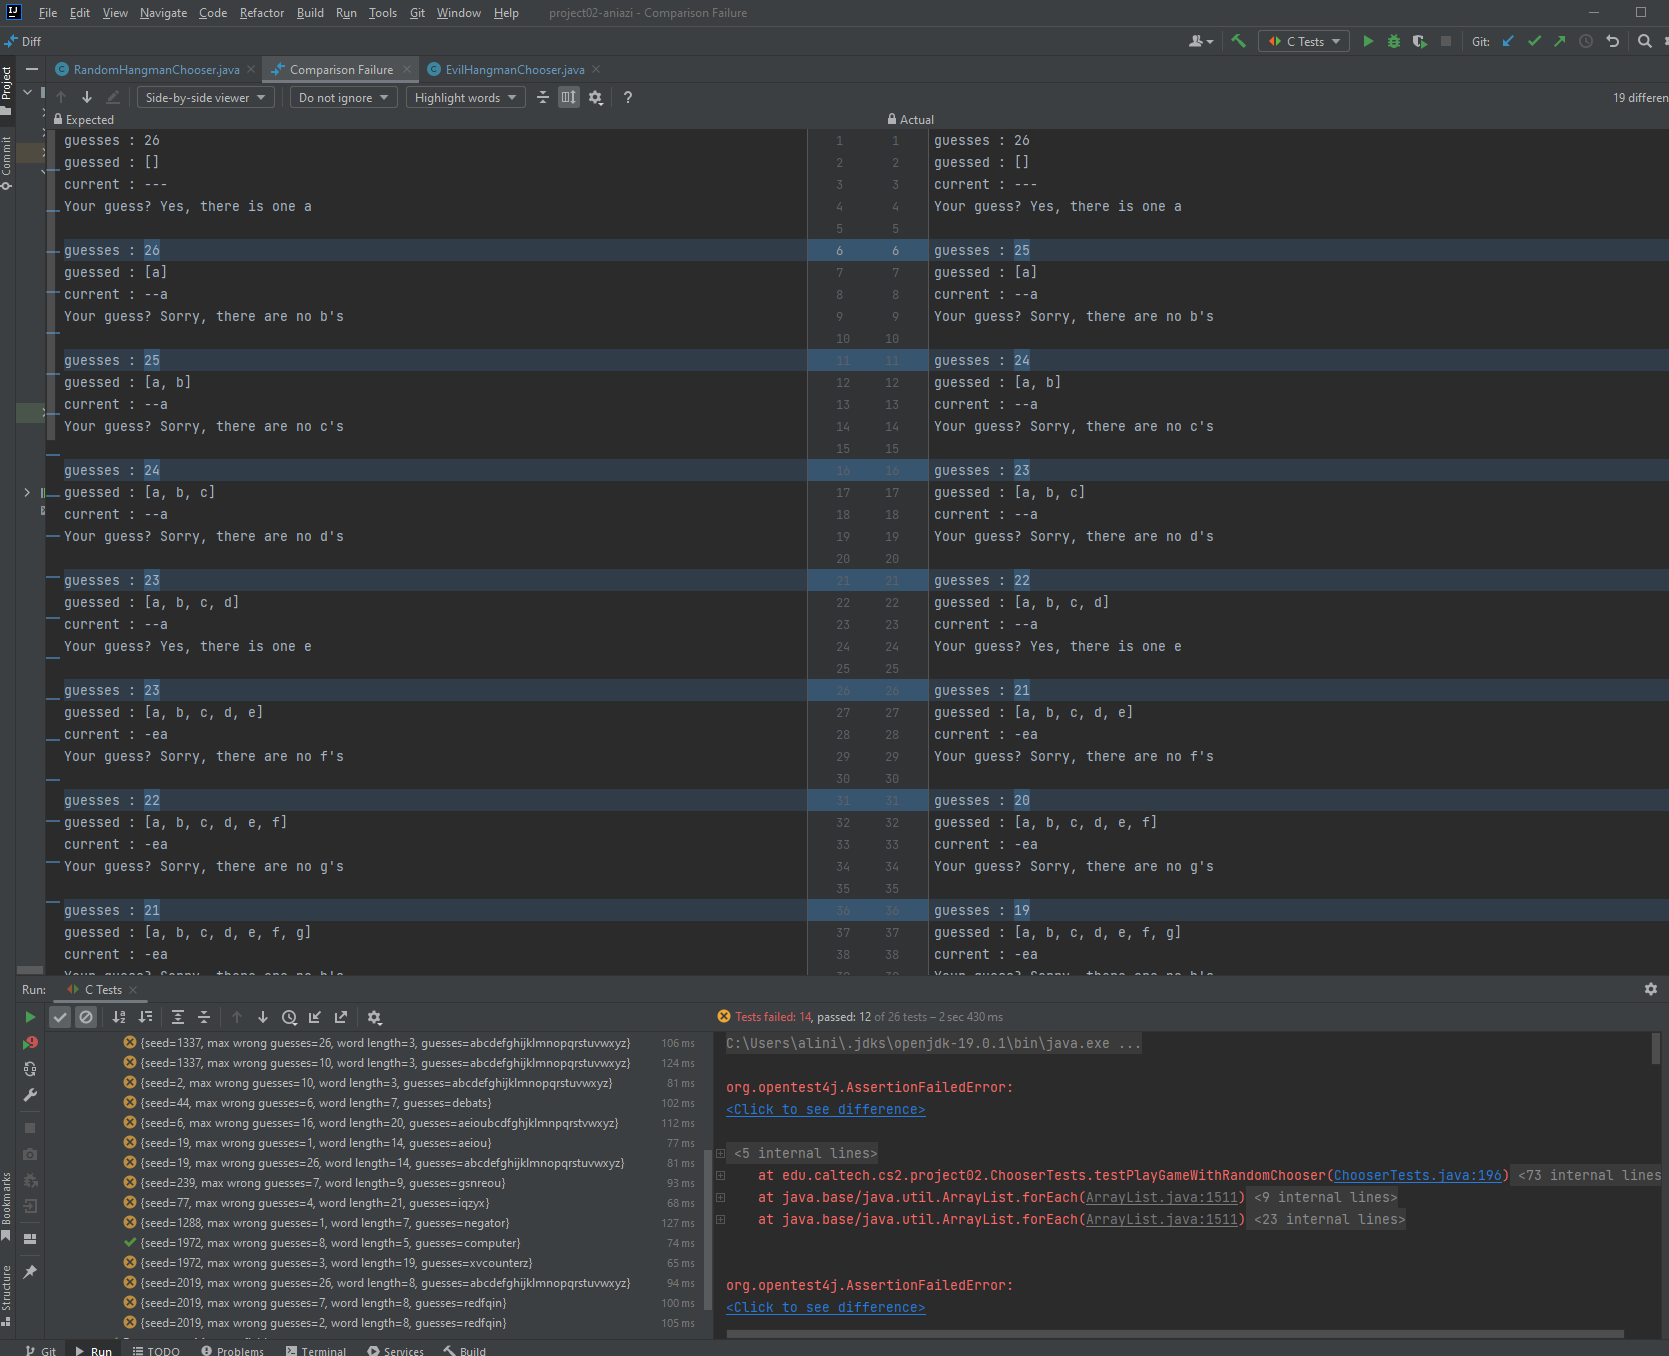Screen dimensions: 1669x1356
Task: Sort test results alphabetically
Action: pyautogui.click(x=119, y=1017)
